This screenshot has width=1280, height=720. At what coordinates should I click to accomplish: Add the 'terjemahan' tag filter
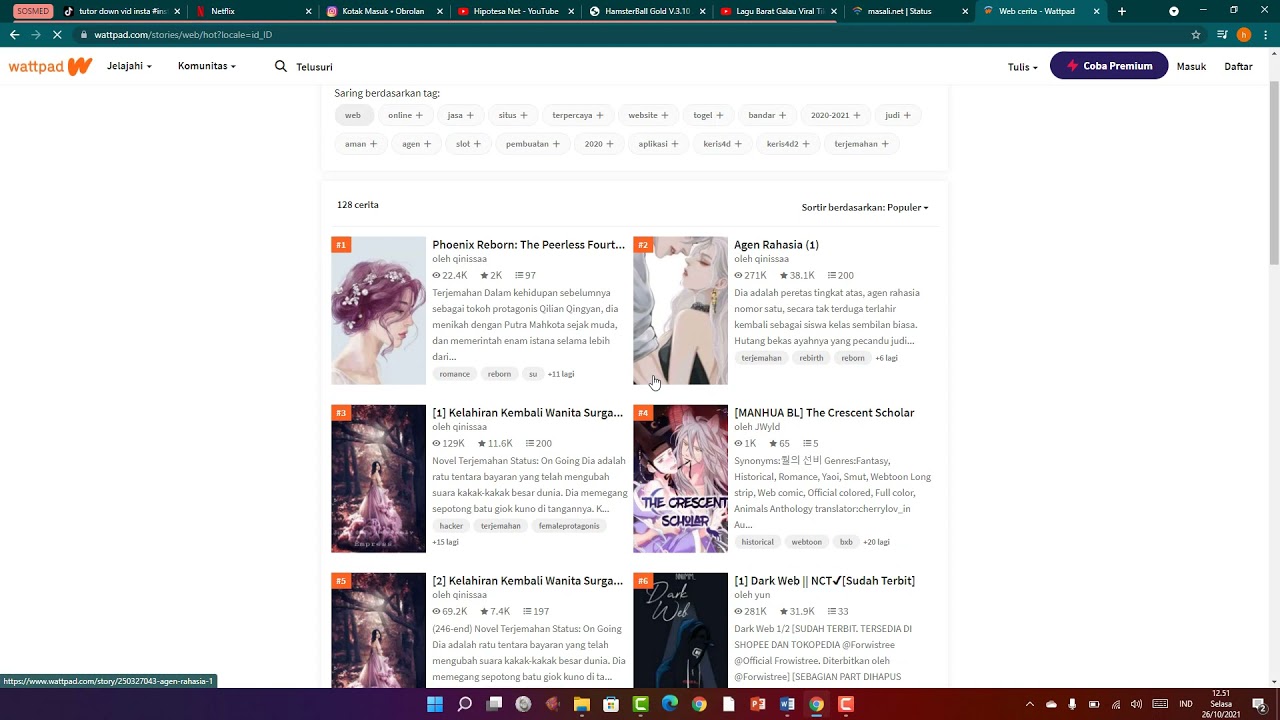(861, 144)
